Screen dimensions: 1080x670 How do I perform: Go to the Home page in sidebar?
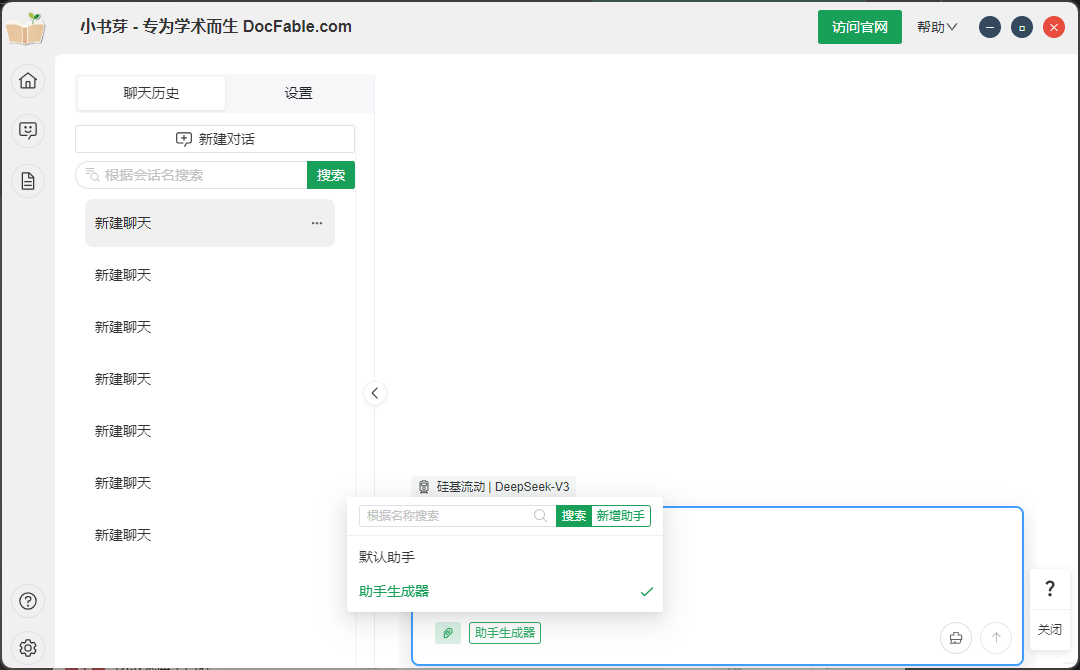click(x=28, y=81)
